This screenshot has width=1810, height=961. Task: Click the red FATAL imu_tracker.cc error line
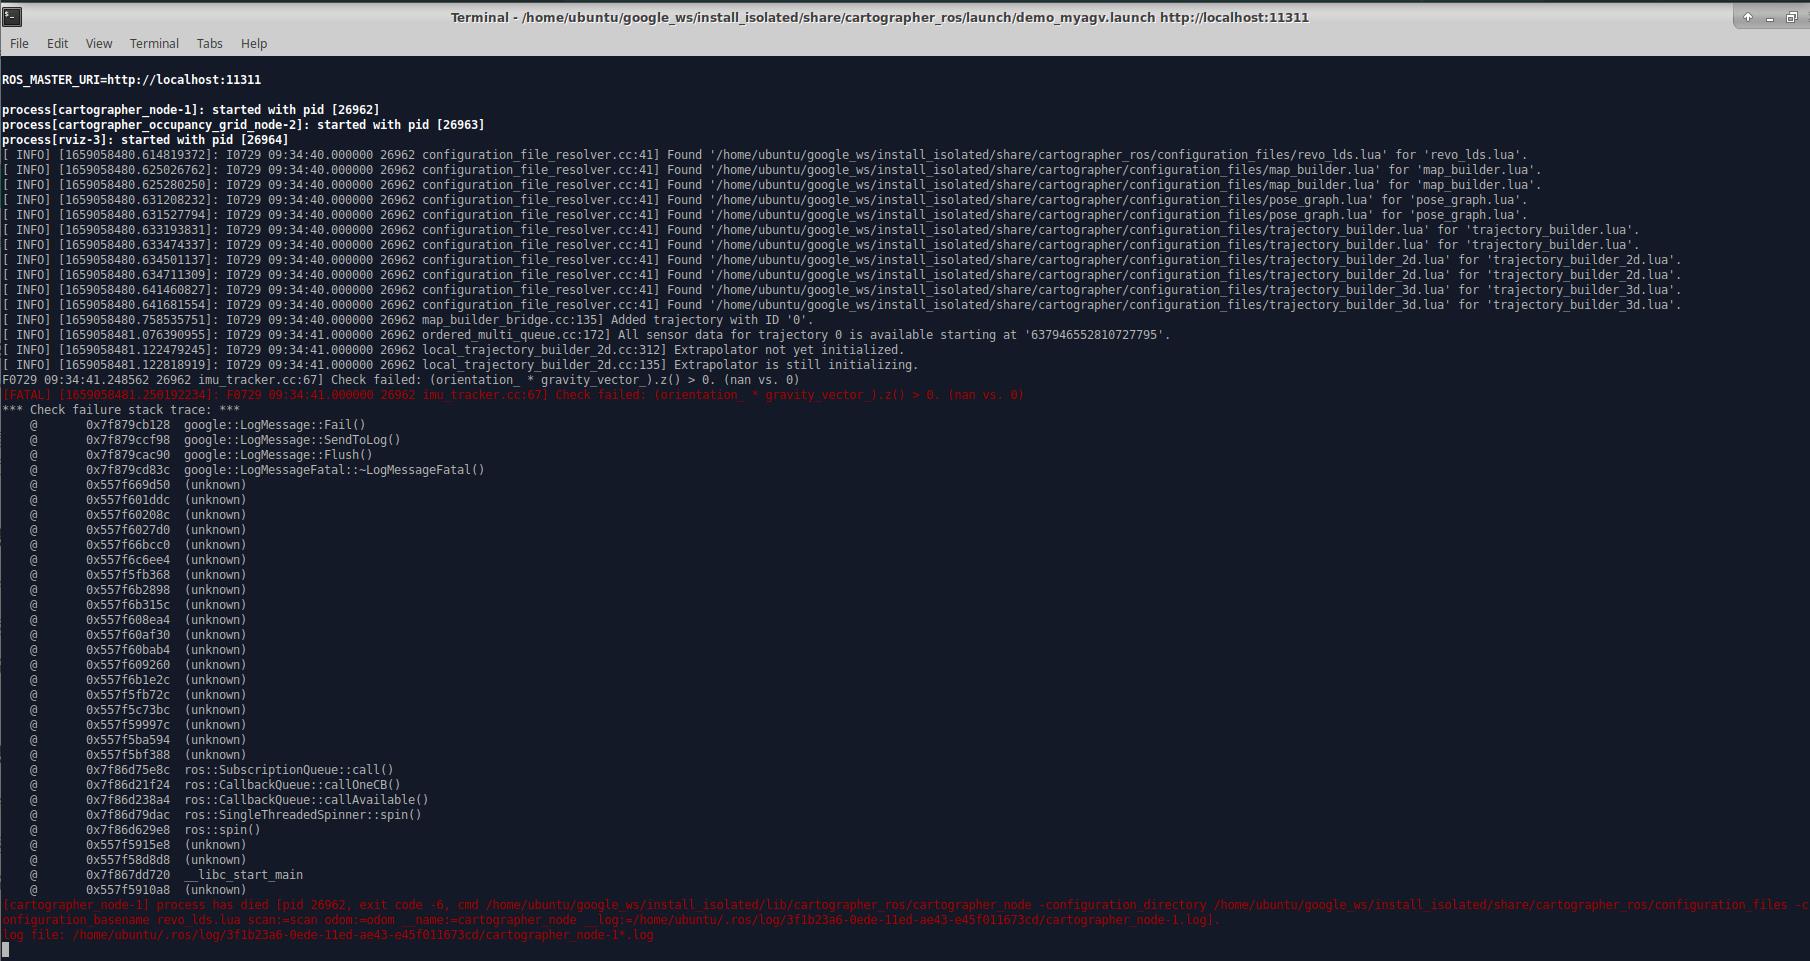[x=513, y=395]
